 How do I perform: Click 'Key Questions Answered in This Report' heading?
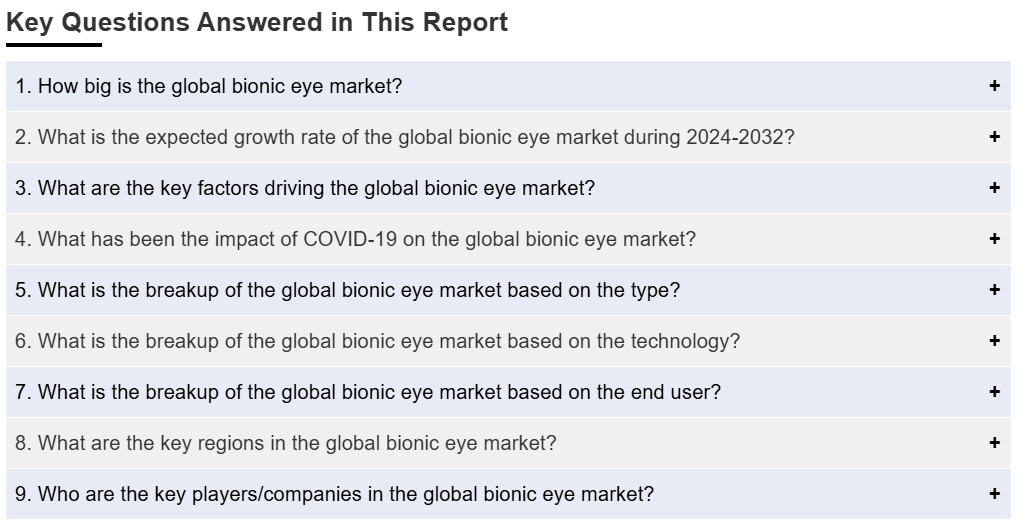click(x=257, y=23)
